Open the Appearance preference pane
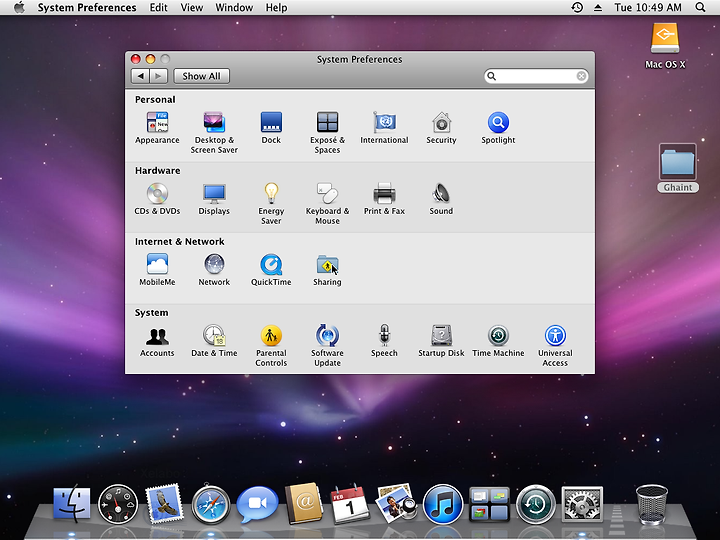This screenshot has height=540, width=720. pos(157,128)
